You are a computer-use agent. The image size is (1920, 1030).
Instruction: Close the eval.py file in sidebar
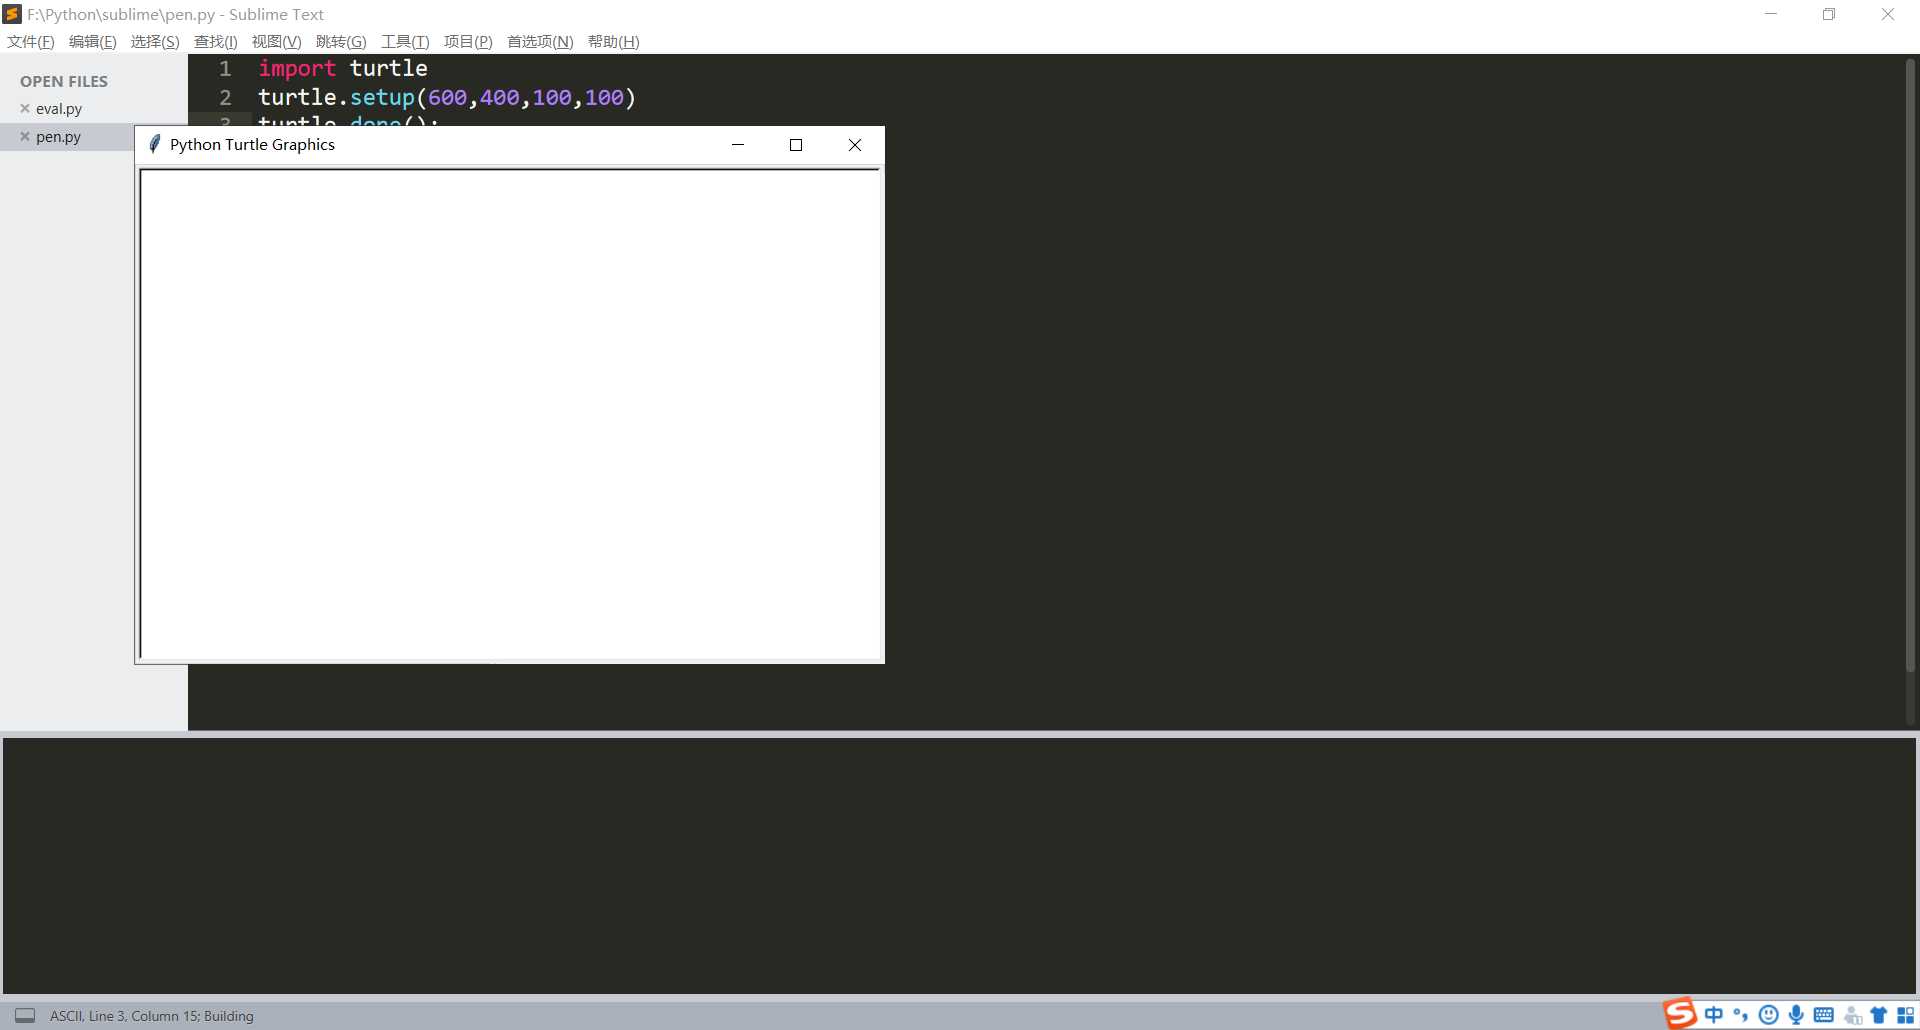click(x=25, y=108)
